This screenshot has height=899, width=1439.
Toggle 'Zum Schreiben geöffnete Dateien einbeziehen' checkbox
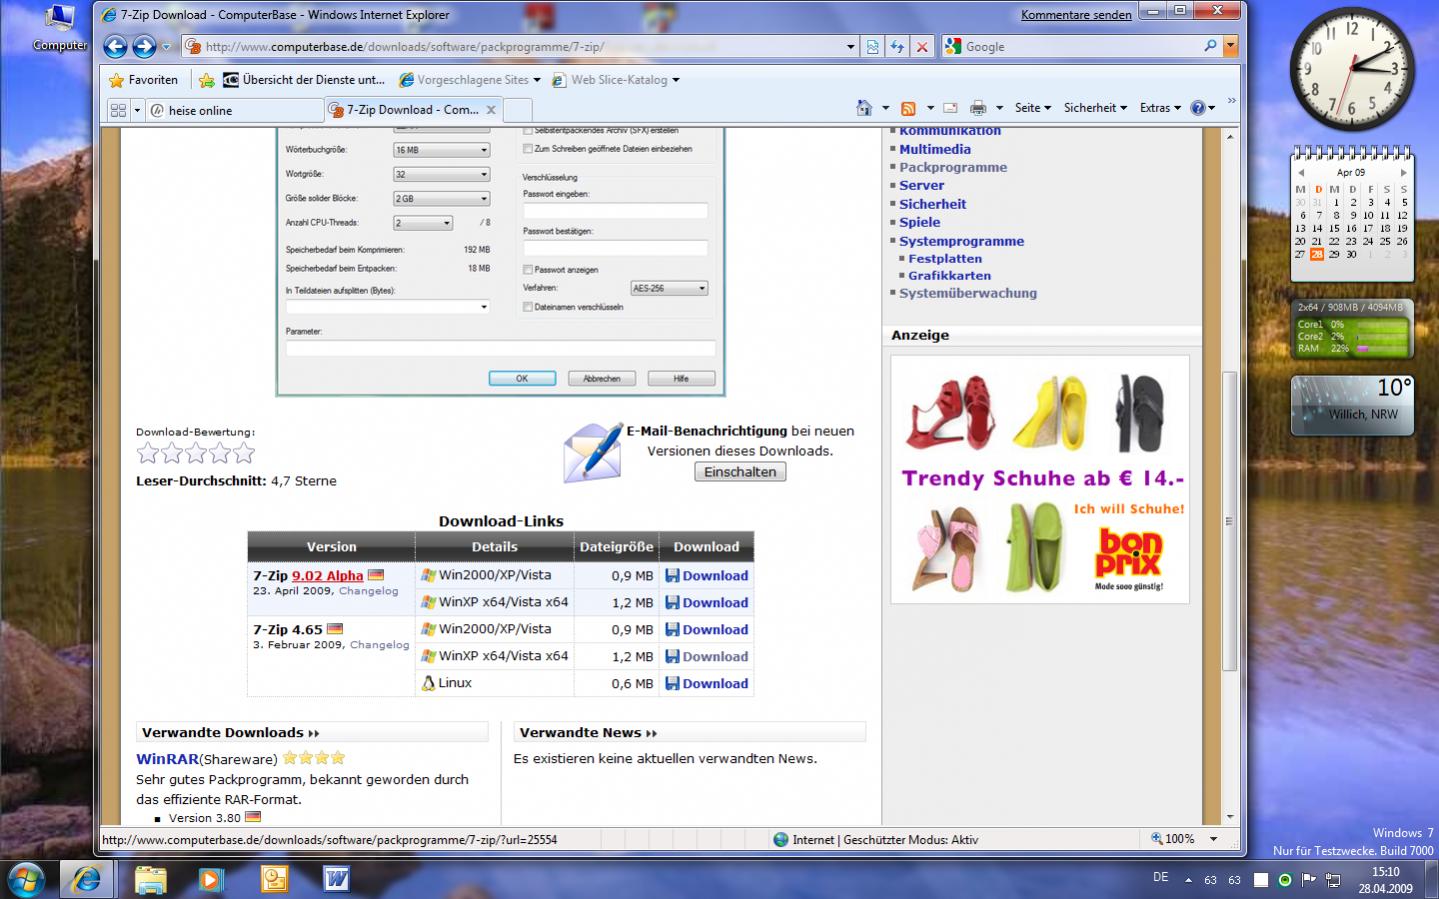[528, 148]
